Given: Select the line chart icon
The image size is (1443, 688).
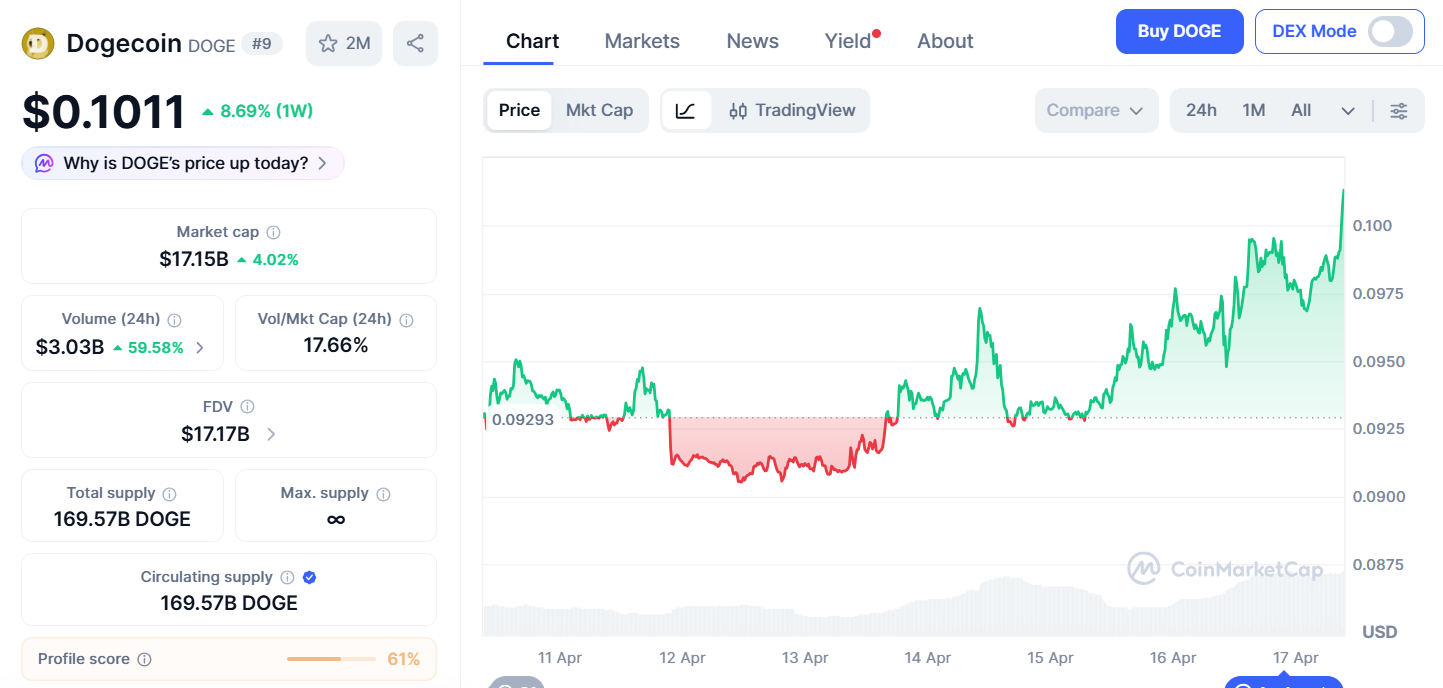Looking at the screenshot, I should coord(686,110).
